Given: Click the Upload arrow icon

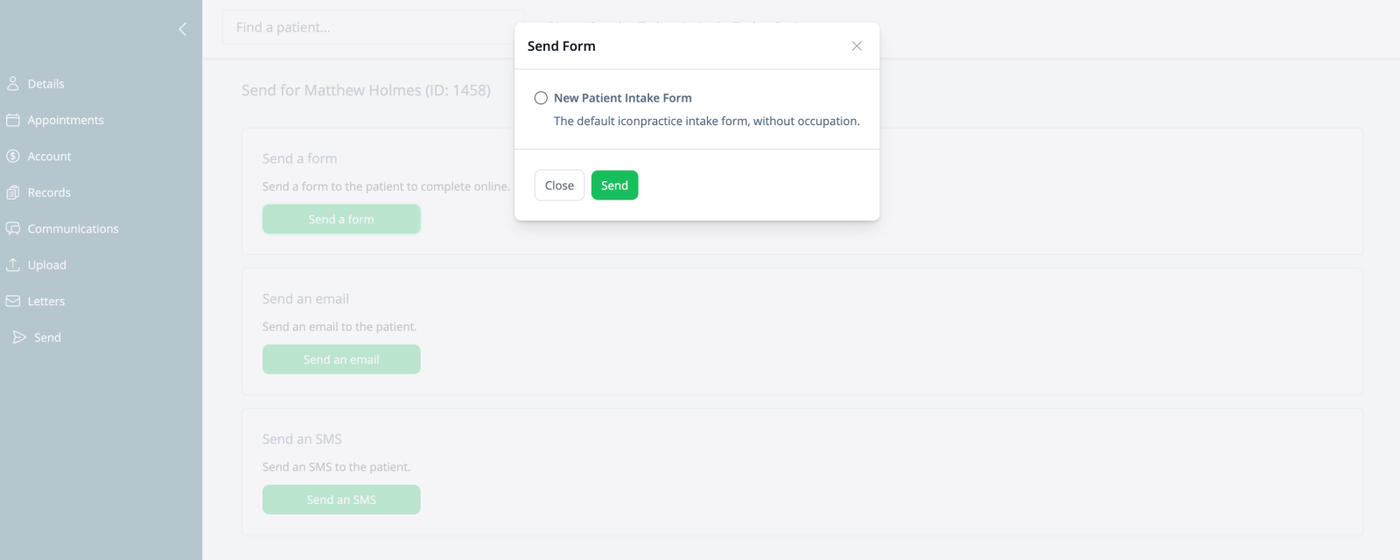Looking at the screenshot, I should point(13,265).
